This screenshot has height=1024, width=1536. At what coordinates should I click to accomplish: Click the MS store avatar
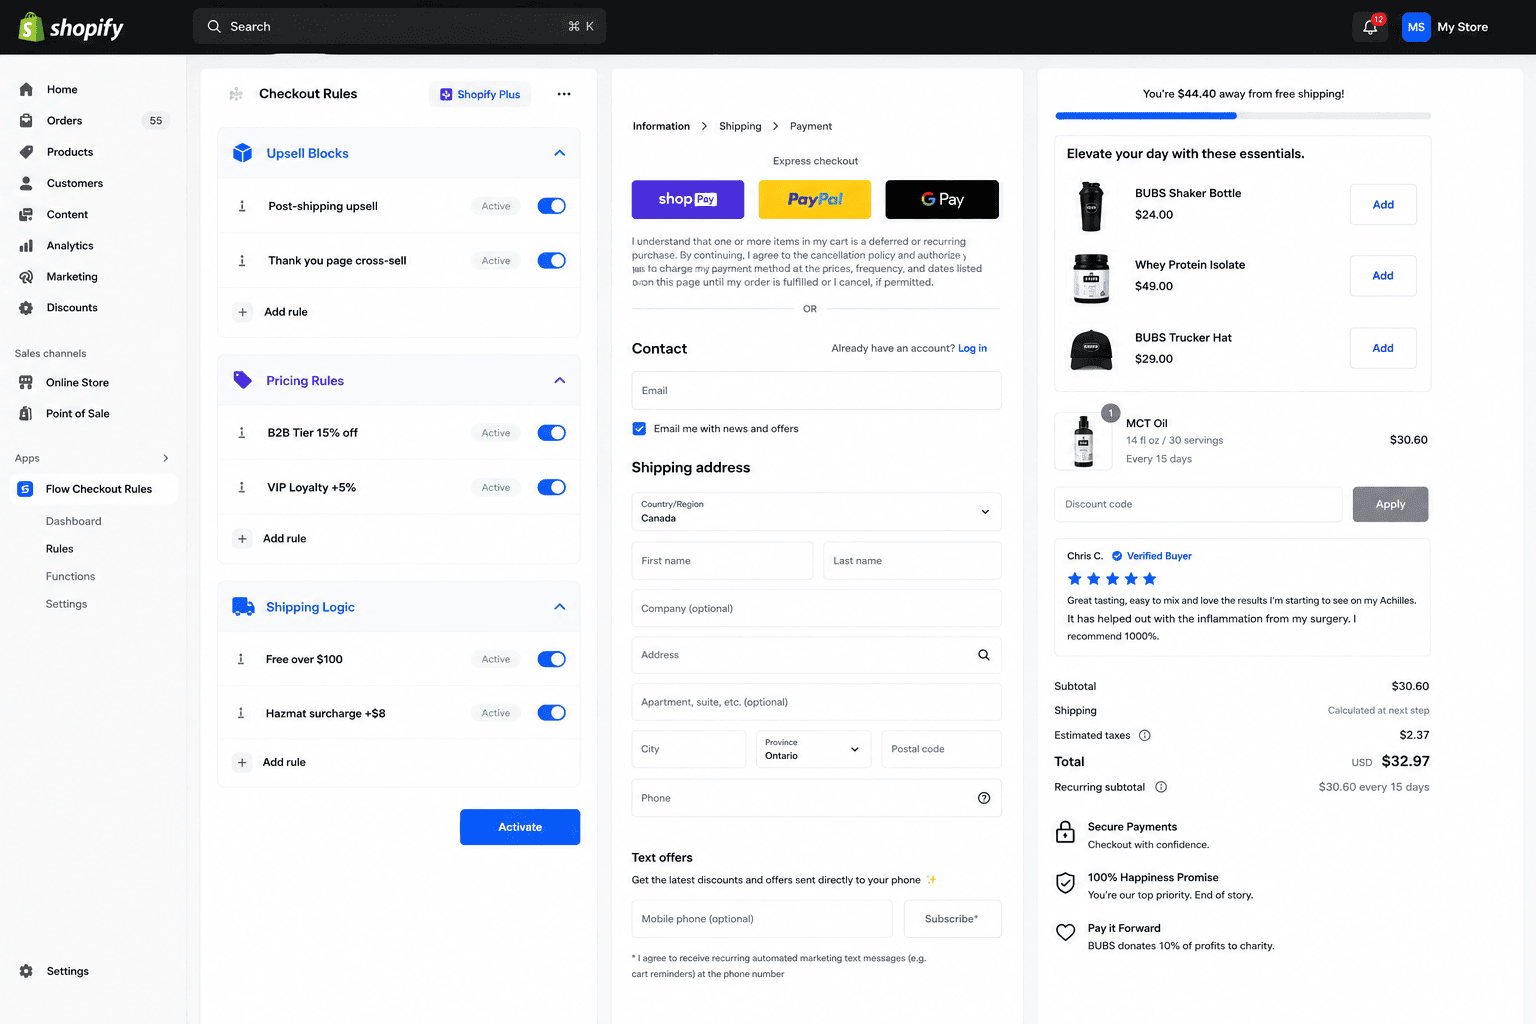tap(1416, 27)
